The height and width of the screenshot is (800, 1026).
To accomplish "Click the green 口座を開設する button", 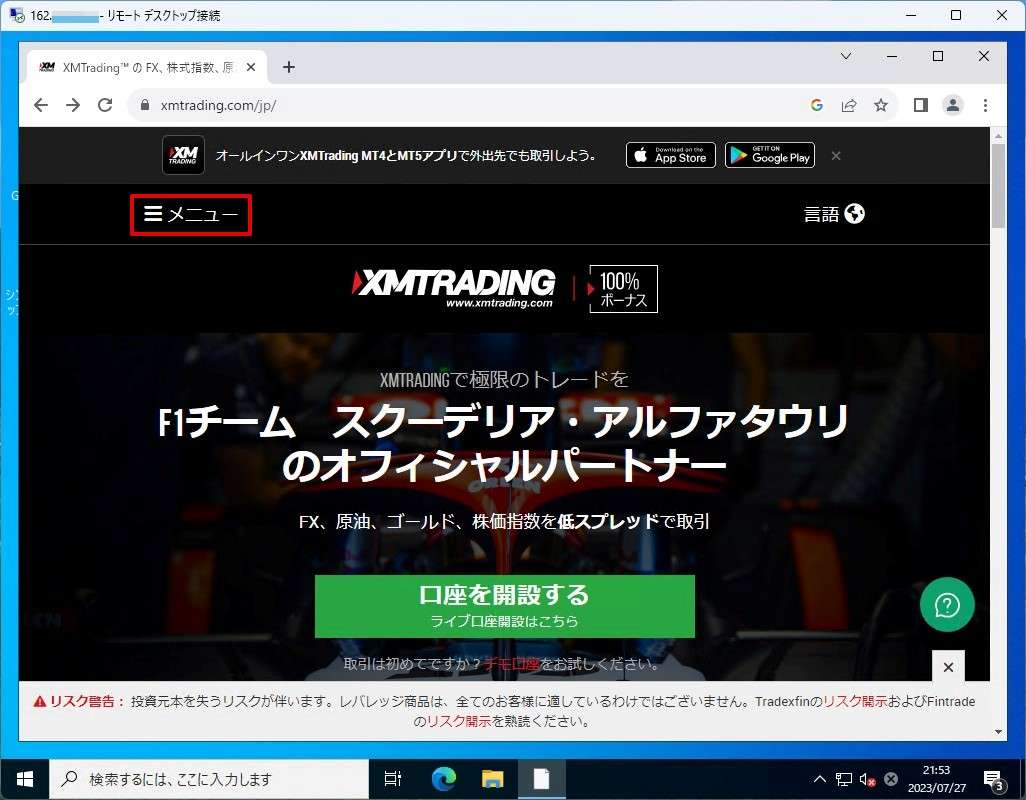I will (x=504, y=606).
